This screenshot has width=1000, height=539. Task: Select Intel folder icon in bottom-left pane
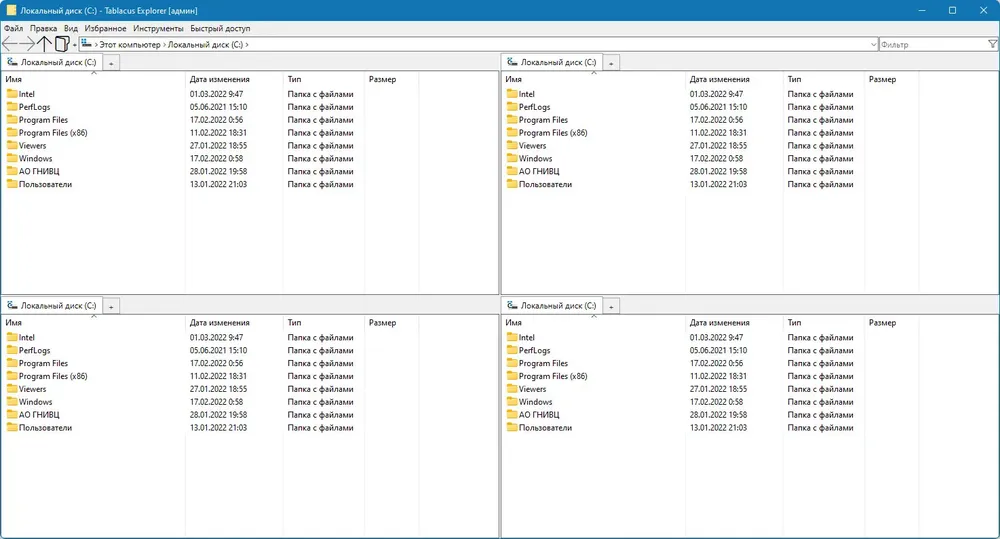pos(12,337)
